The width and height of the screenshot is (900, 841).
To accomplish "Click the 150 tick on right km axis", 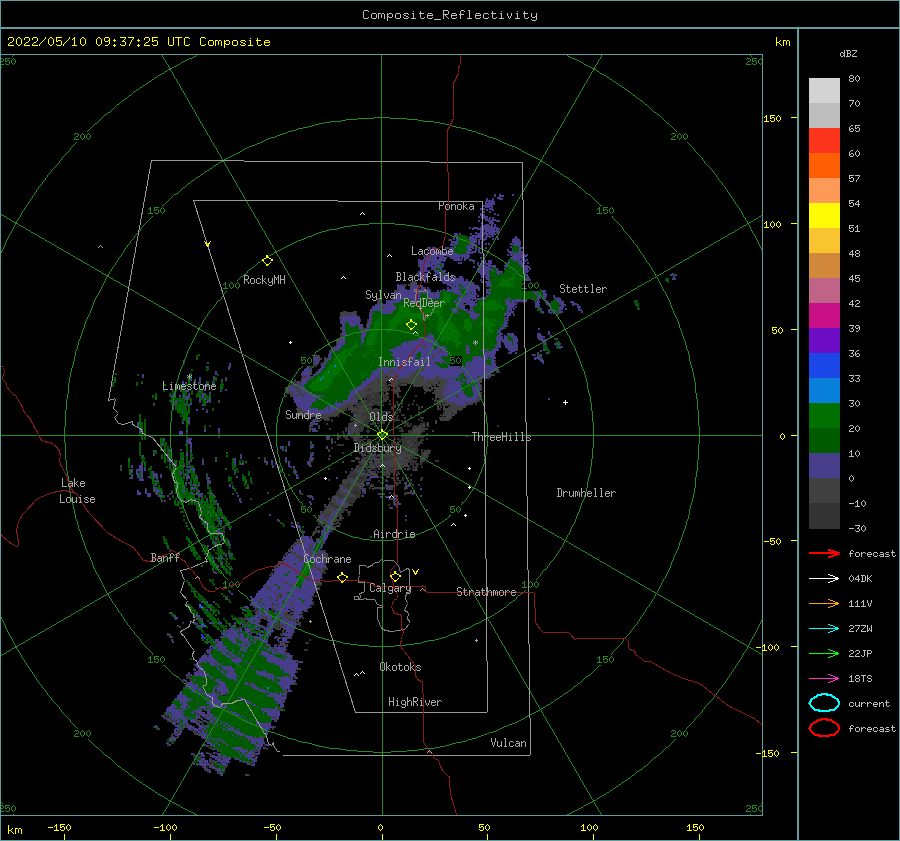I will click(x=772, y=118).
